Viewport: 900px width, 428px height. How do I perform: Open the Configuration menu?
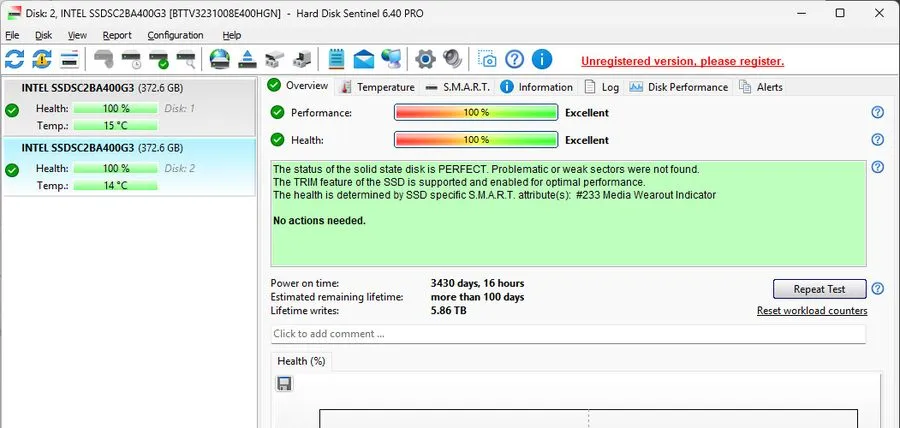pyautogui.click(x=175, y=36)
